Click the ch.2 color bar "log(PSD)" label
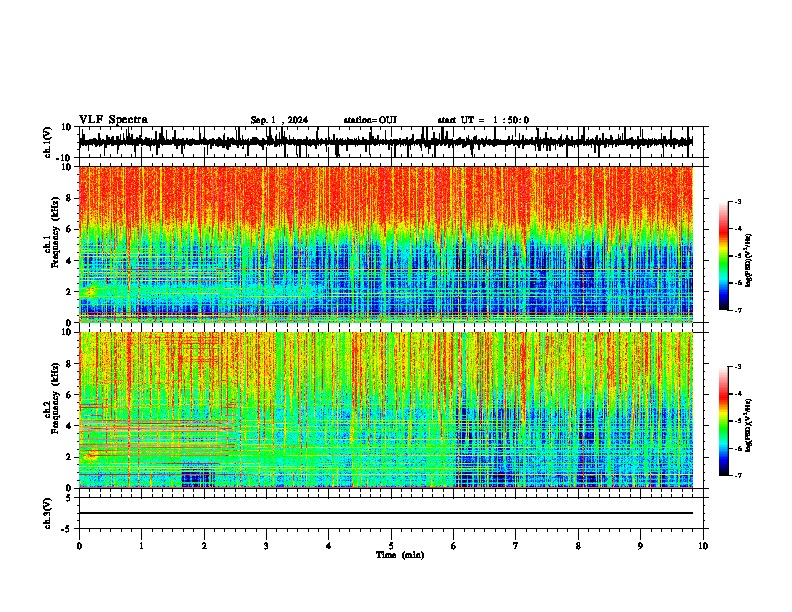This screenshot has width=792, height=612. [x=749, y=424]
